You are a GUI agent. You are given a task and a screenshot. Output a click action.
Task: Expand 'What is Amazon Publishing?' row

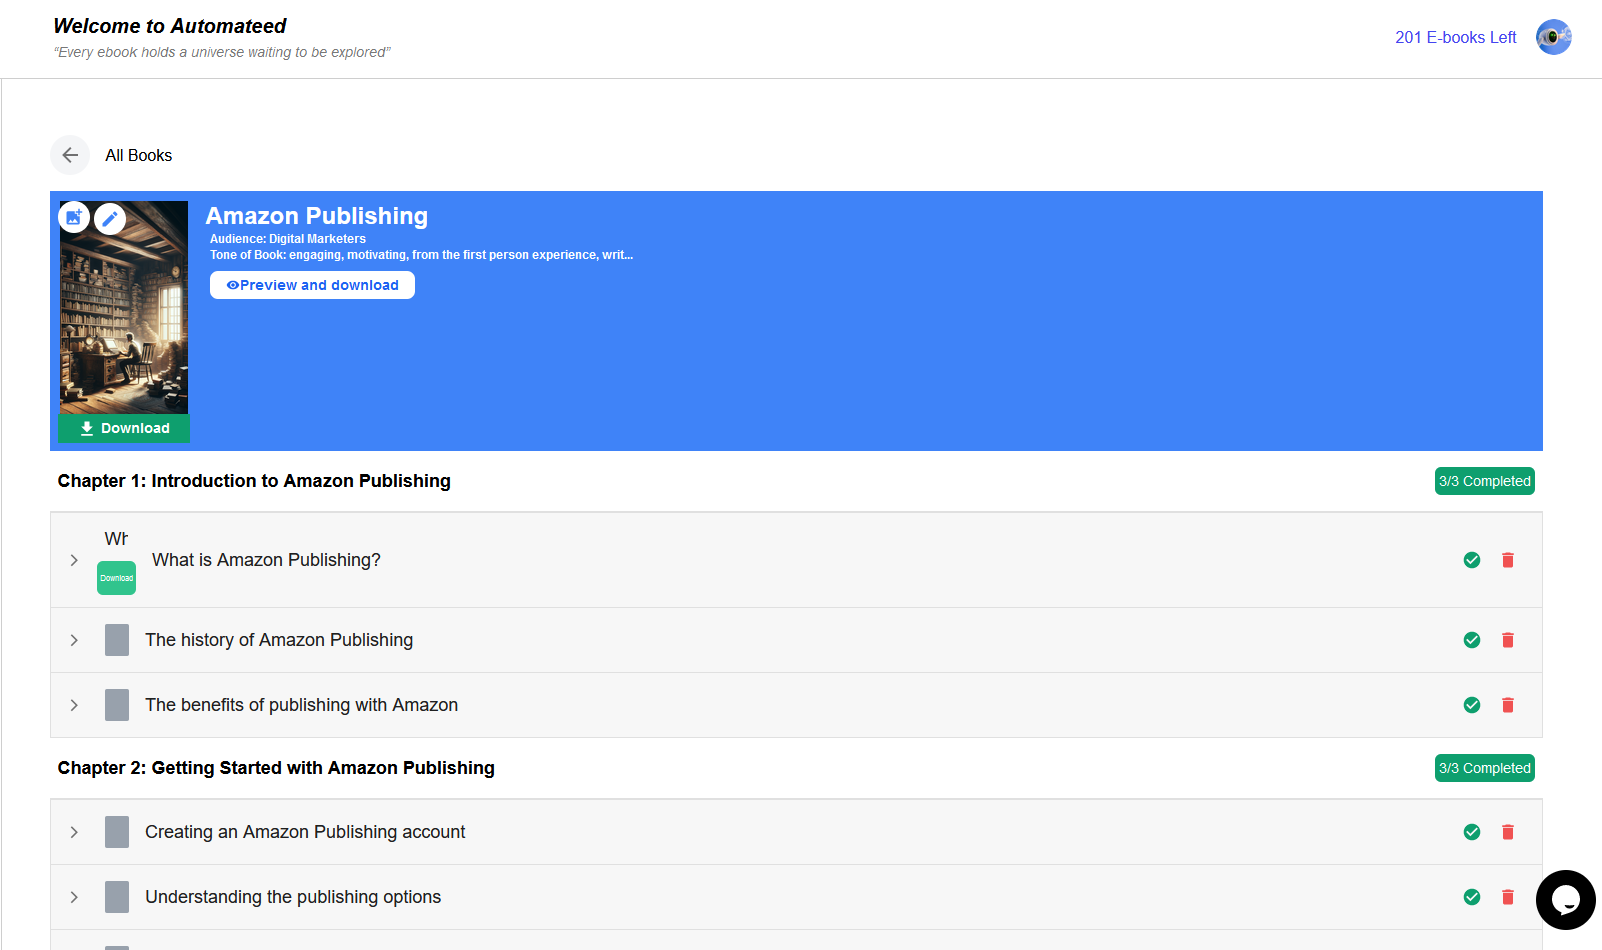(x=74, y=560)
